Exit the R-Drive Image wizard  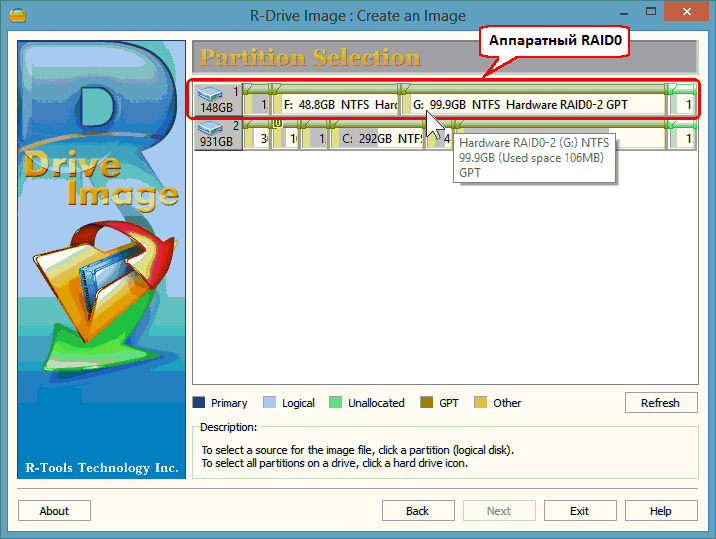pyautogui.click(x=580, y=510)
